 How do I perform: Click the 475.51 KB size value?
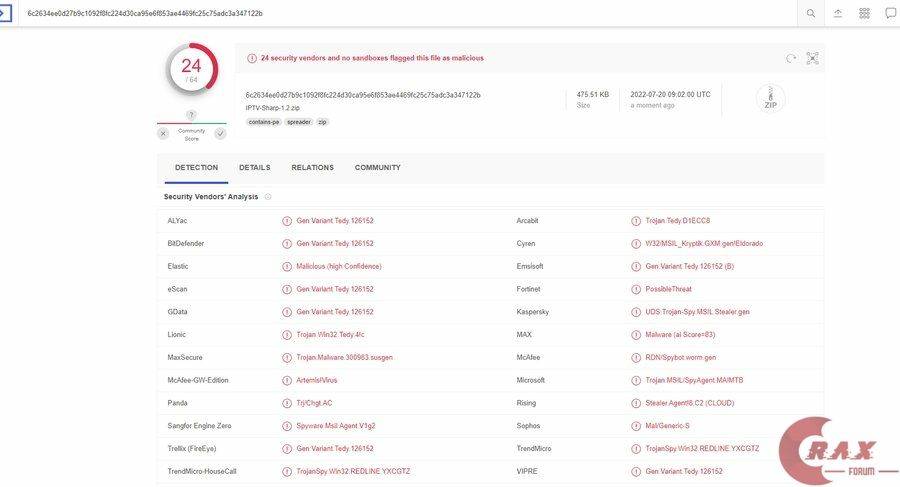click(x=593, y=94)
